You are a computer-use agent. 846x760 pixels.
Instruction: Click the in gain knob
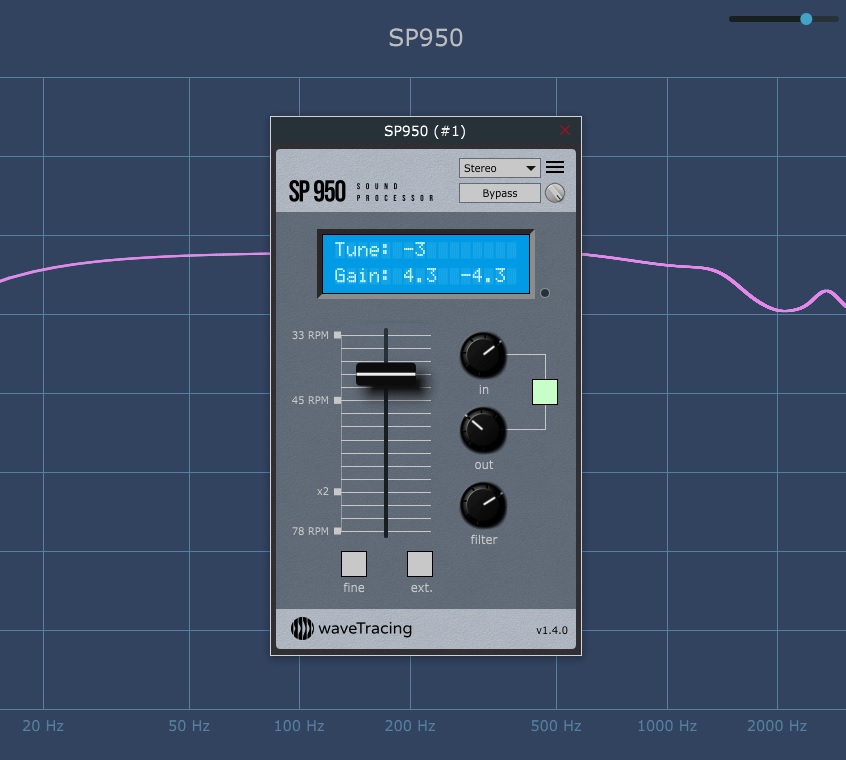click(483, 354)
